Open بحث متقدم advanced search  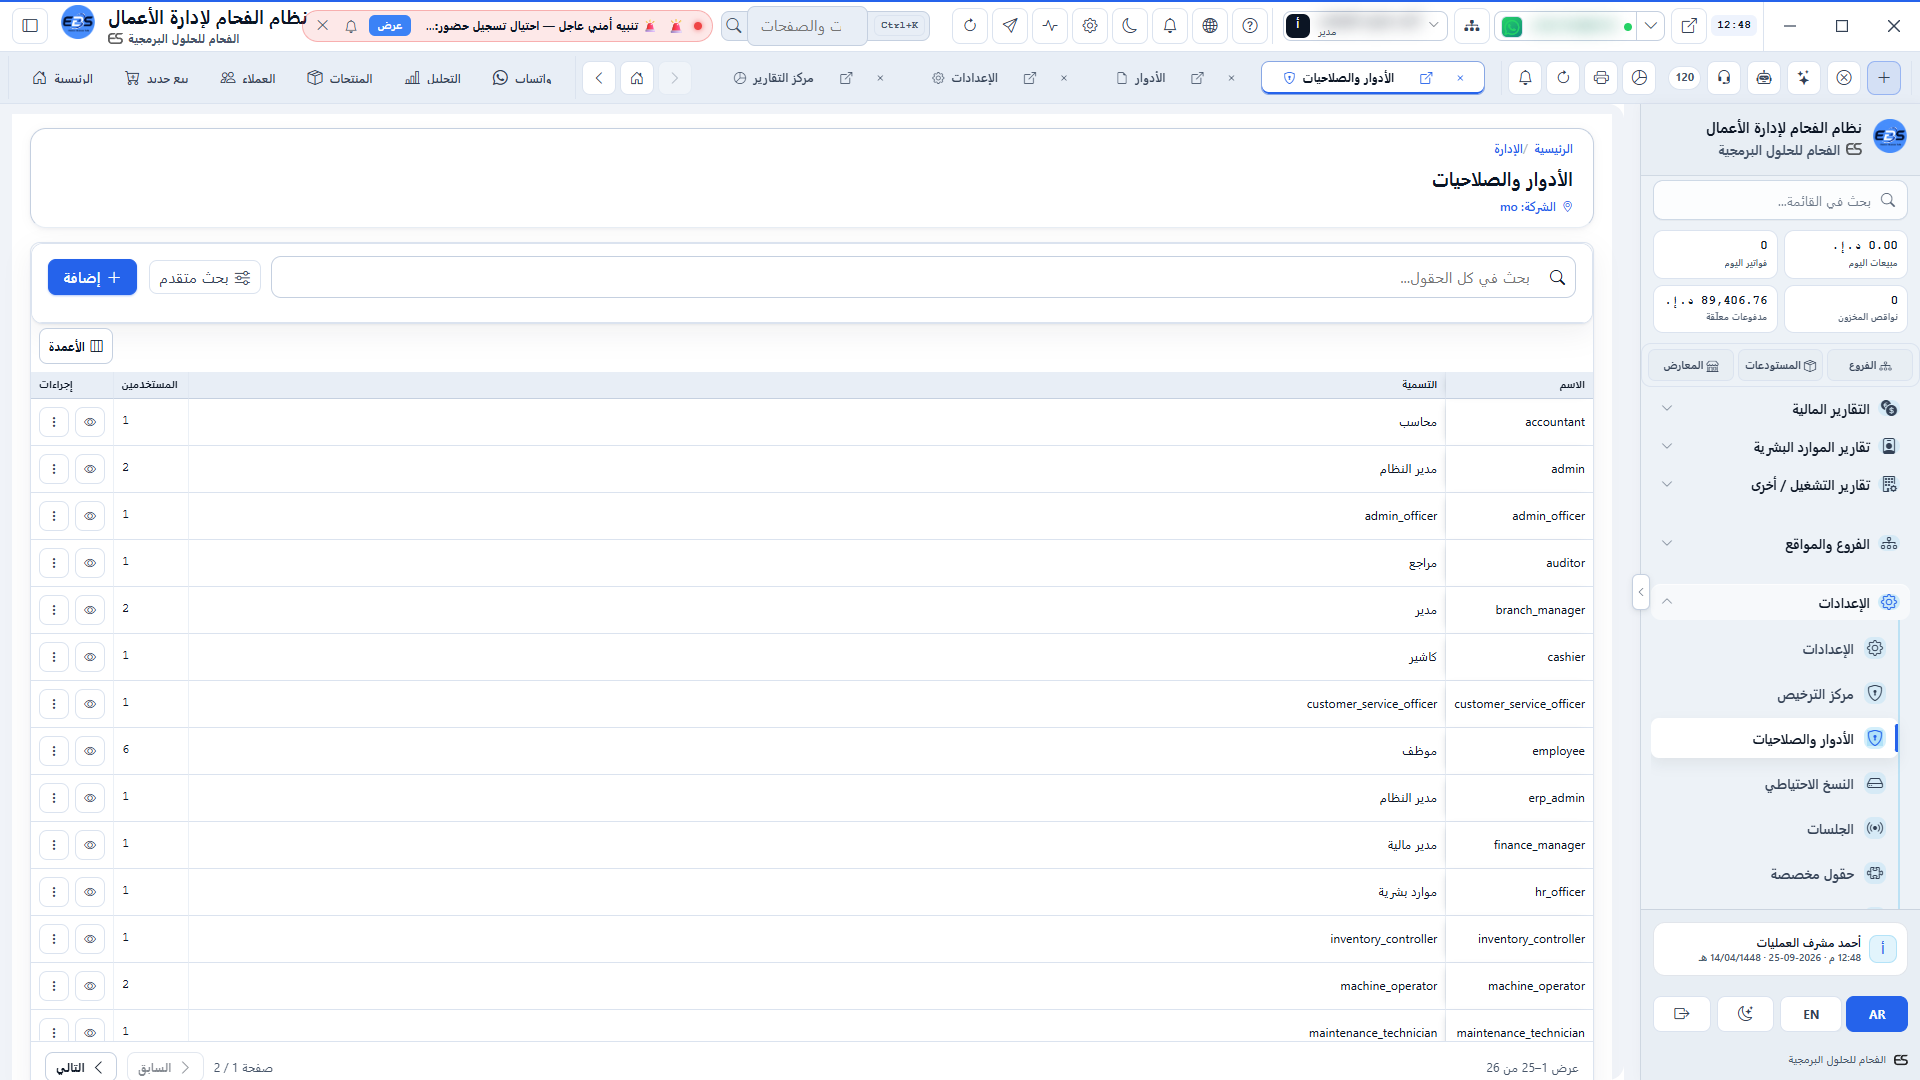(205, 277)
